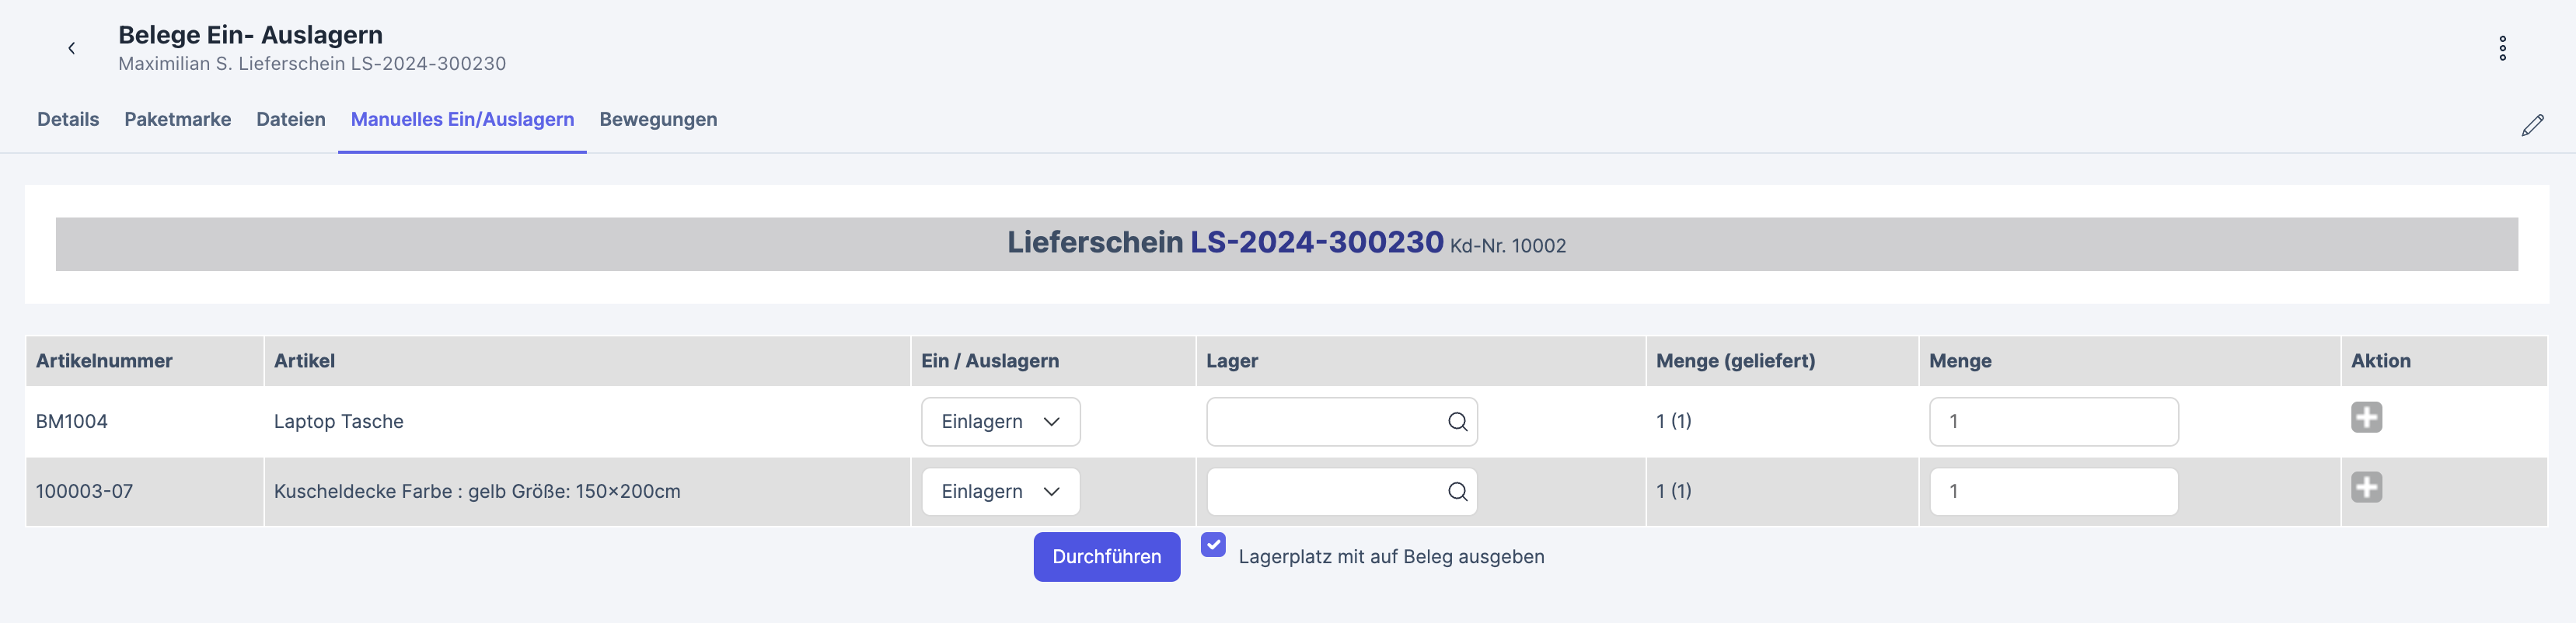Select the Manuelles Ein/Auslagern tab
This screenshot has width=2576, height=623.
[462, 119]
